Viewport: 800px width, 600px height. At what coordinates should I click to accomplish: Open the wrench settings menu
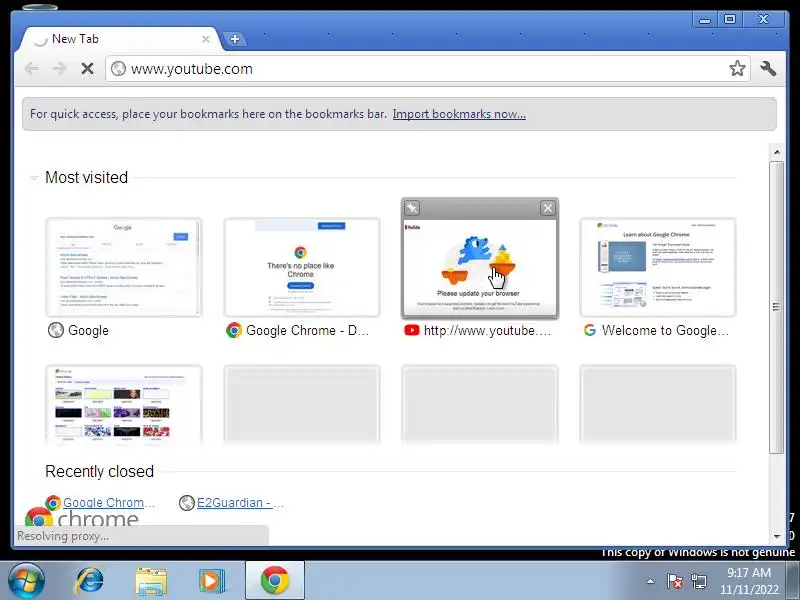(768, 68)
